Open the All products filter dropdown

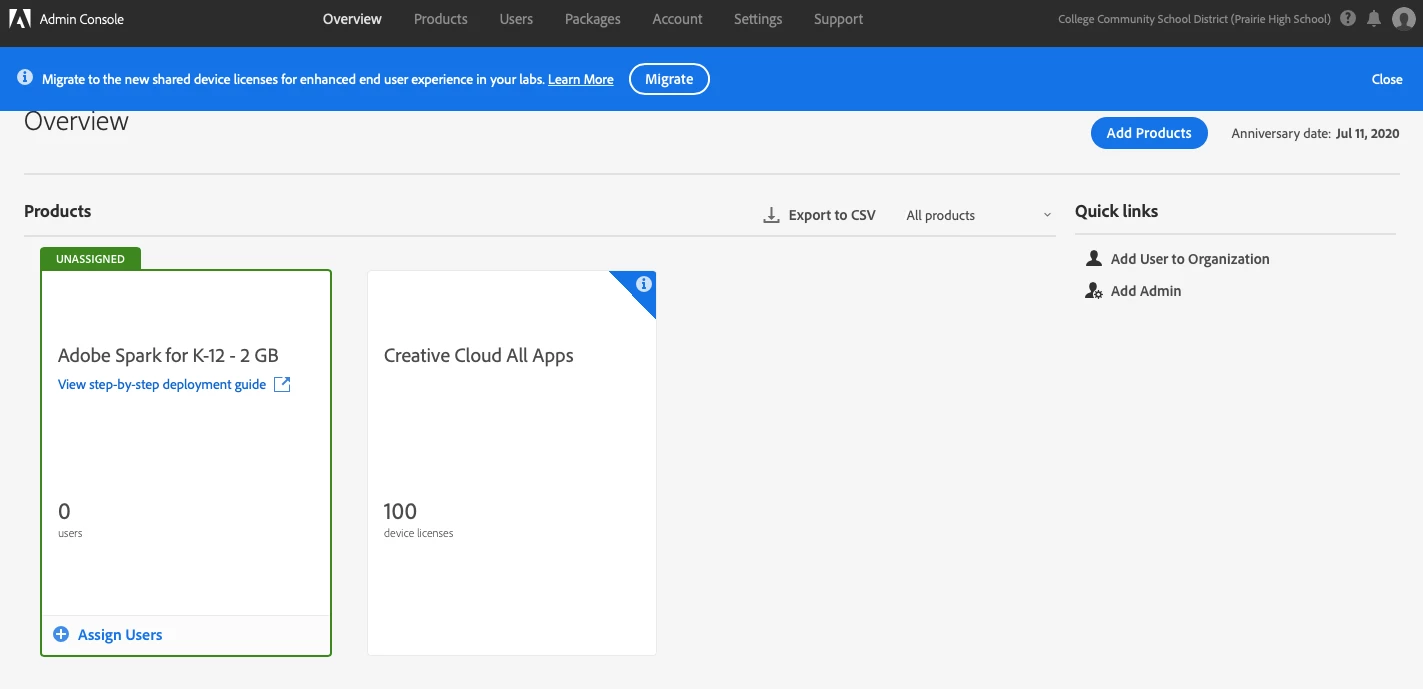click(978, 215)
